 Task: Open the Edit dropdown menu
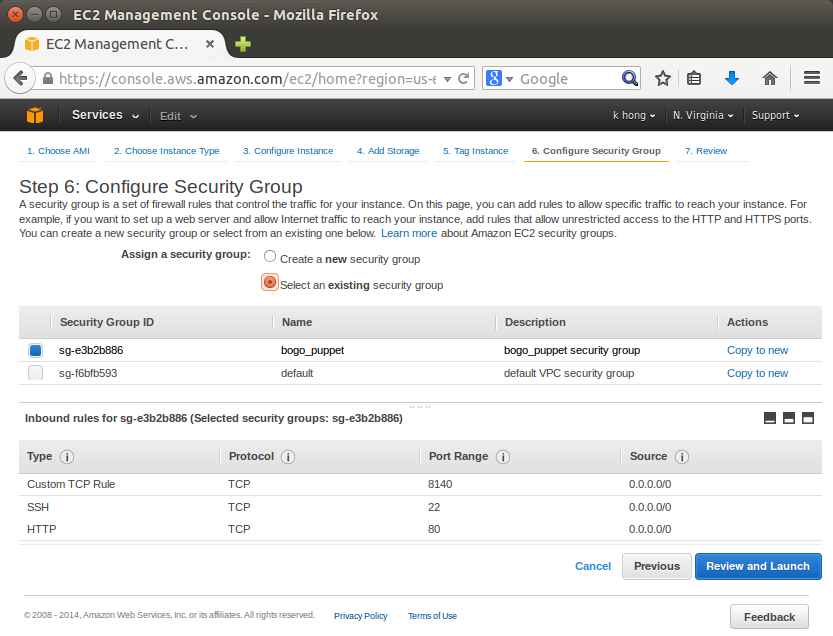tap(178, 116)
